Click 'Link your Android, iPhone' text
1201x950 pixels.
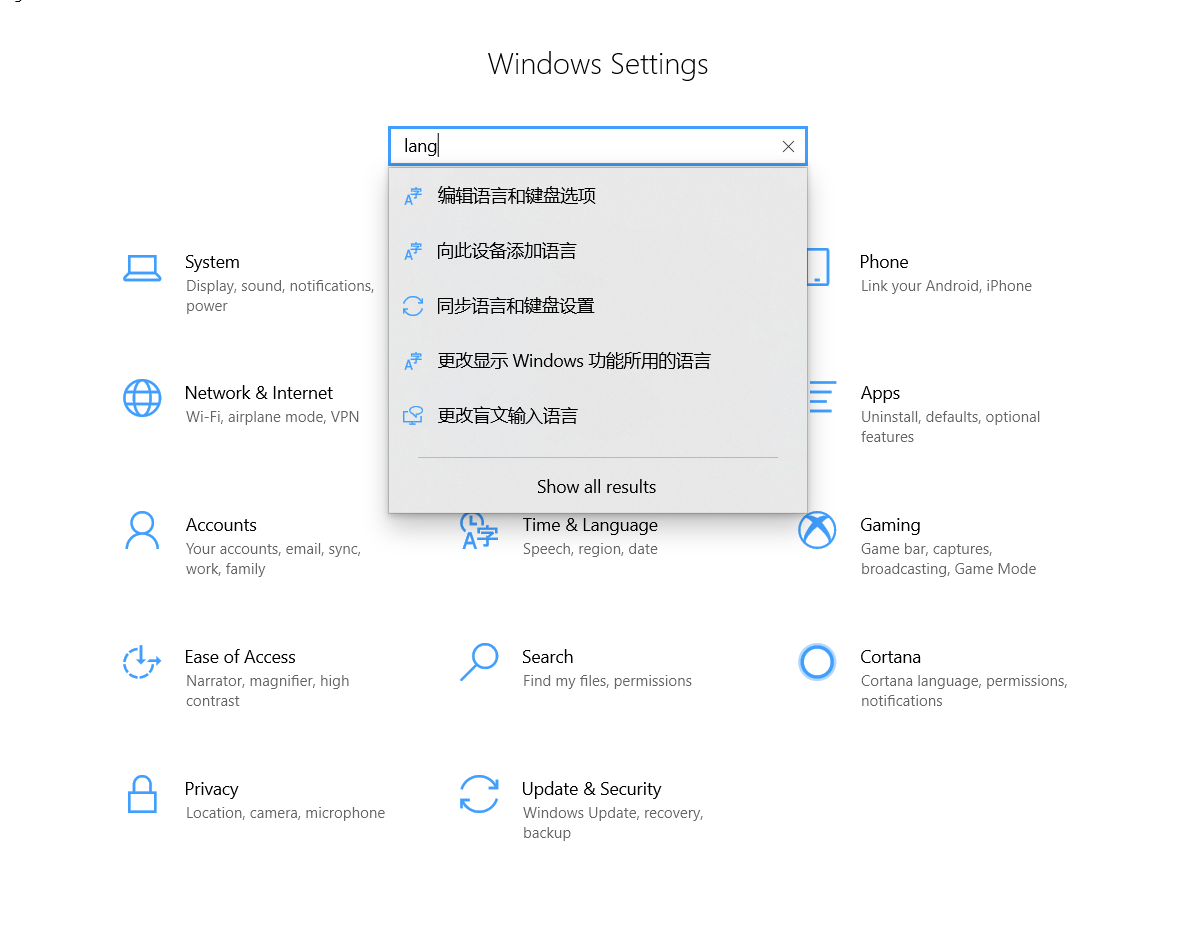(x=946, y=286)
